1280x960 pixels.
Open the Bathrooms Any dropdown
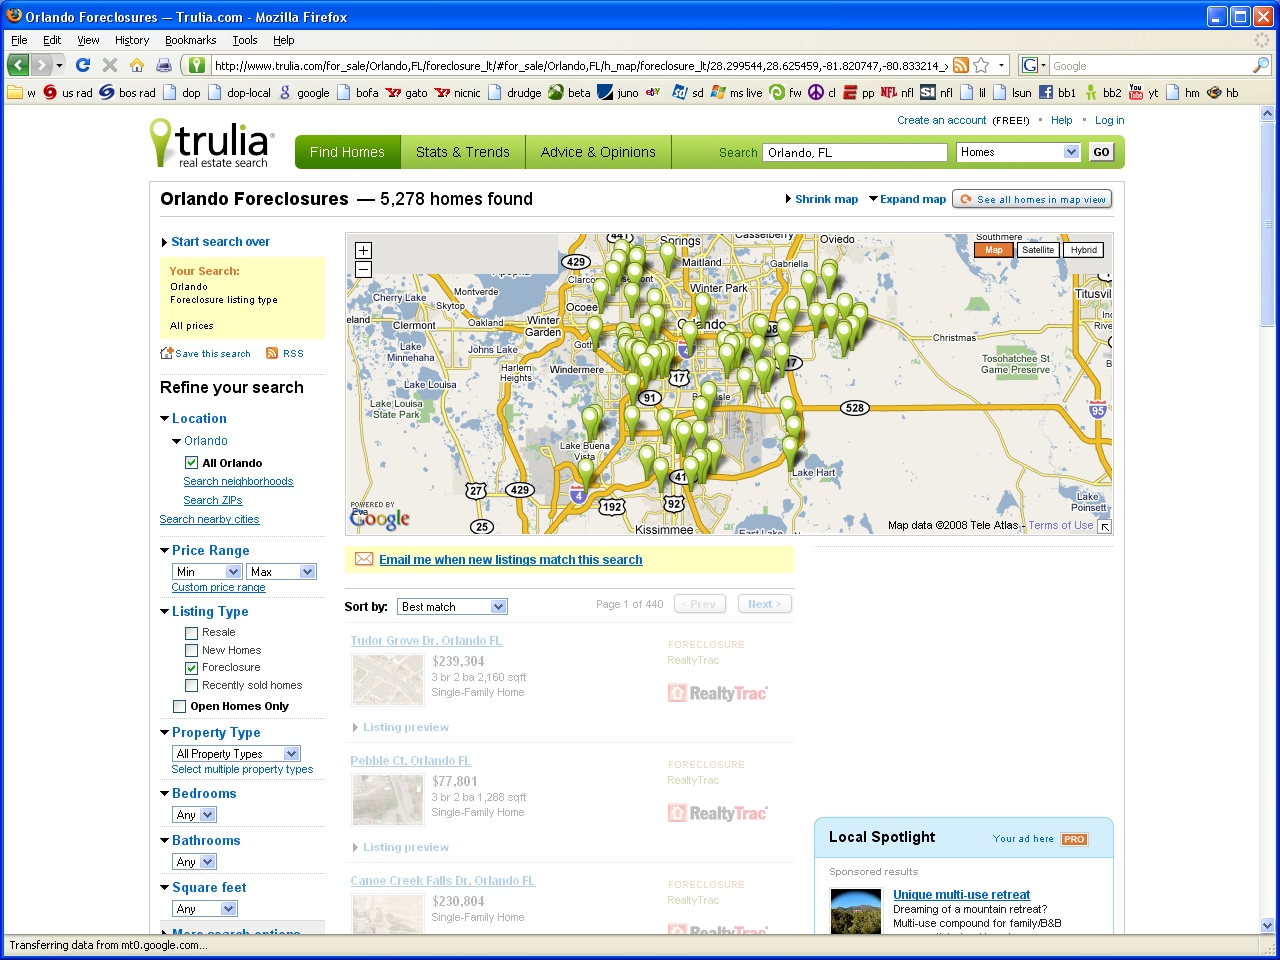pyautogui.click(x=194, y=862)
